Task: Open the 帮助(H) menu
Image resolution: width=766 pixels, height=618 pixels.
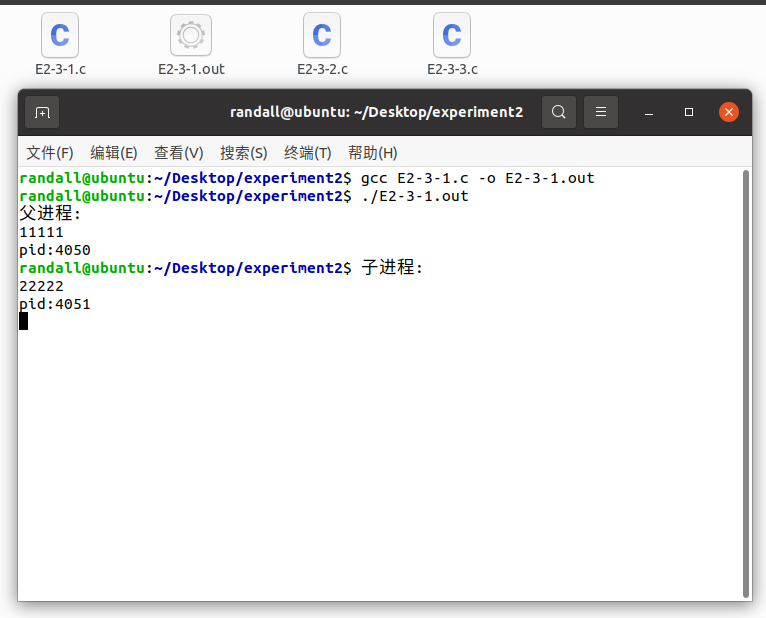Action: click(372, 153)
